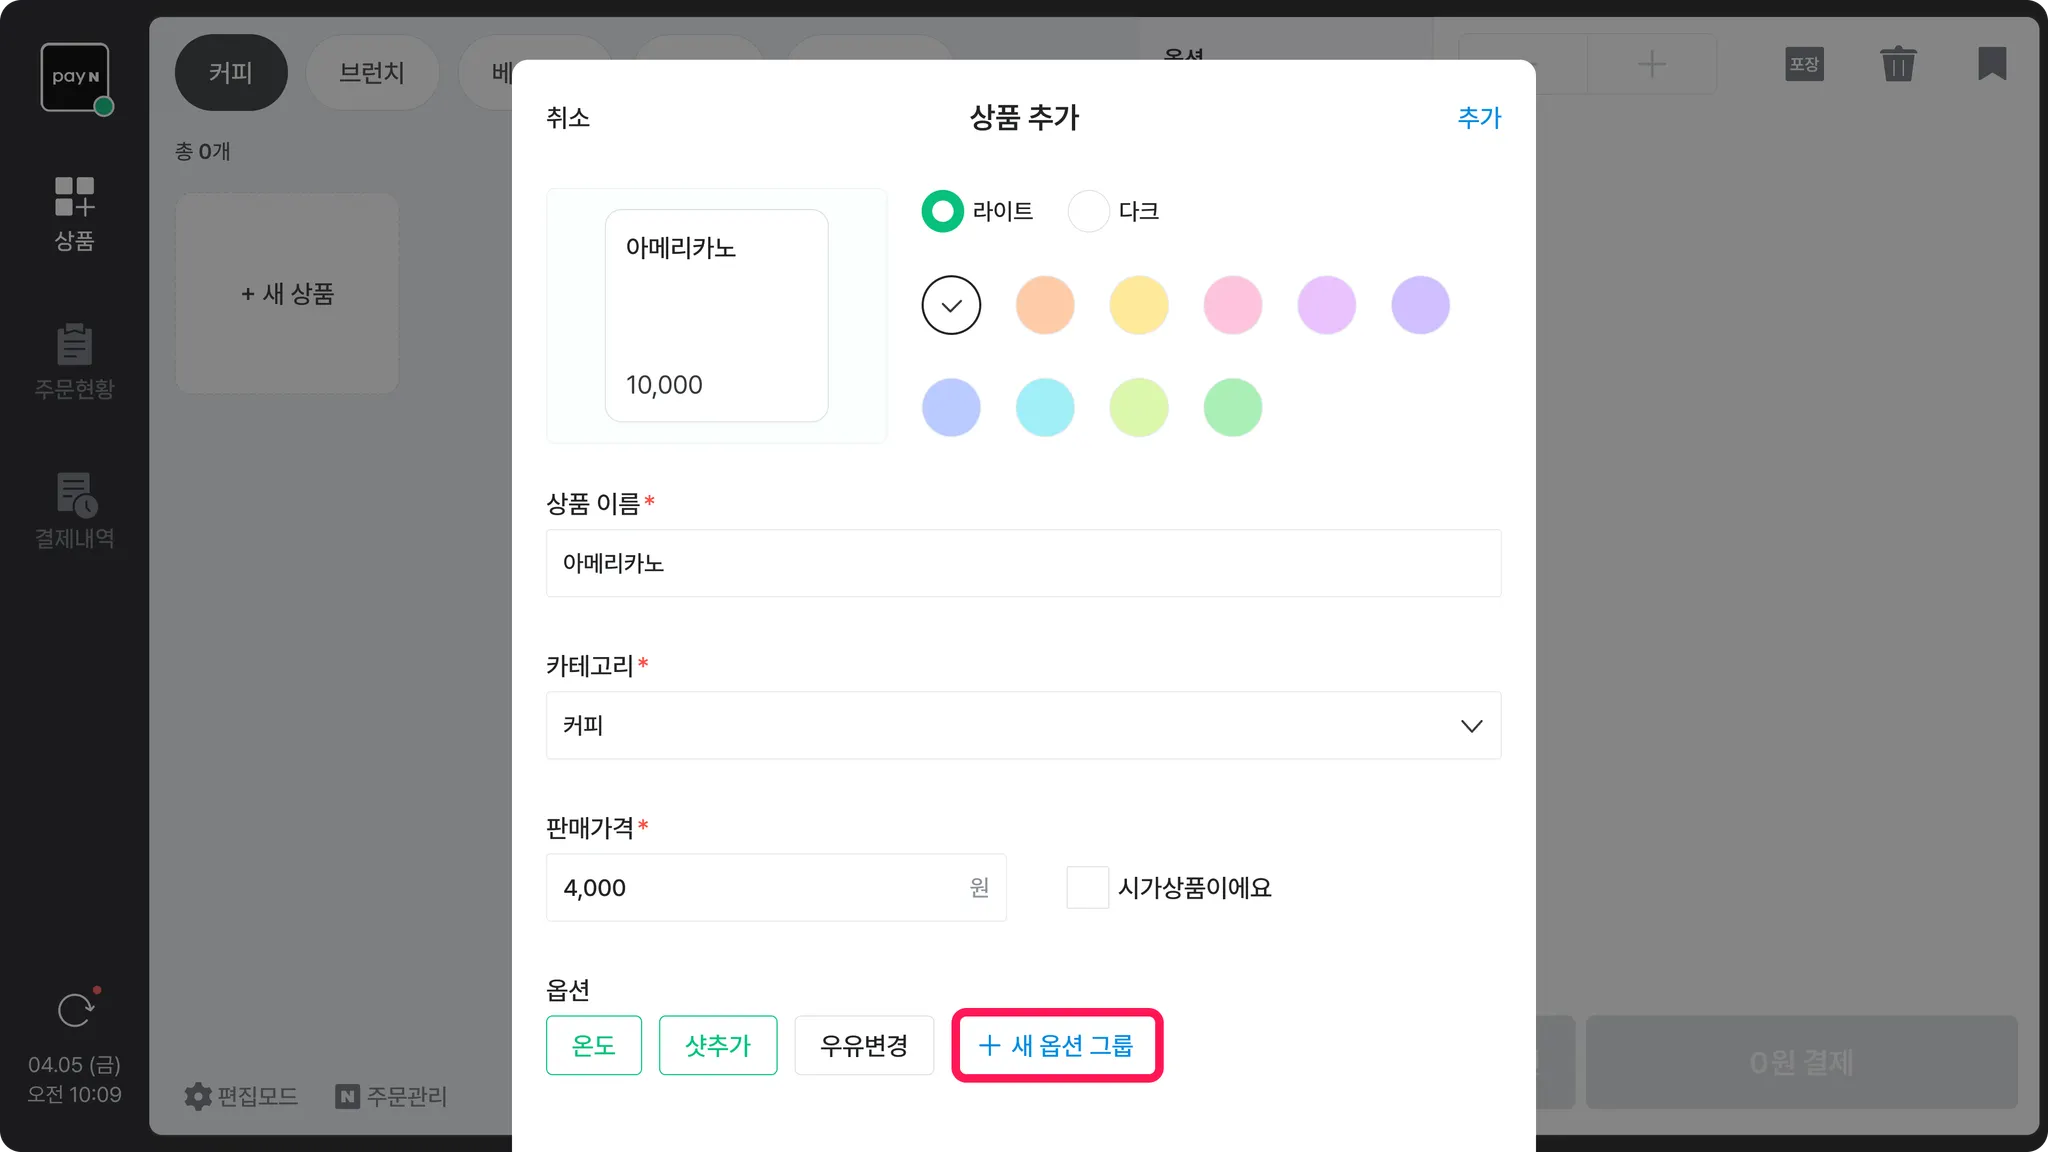2048x1152 pixels.
Task: Click the 포장 takeout icon
Action: [1804, 64]
